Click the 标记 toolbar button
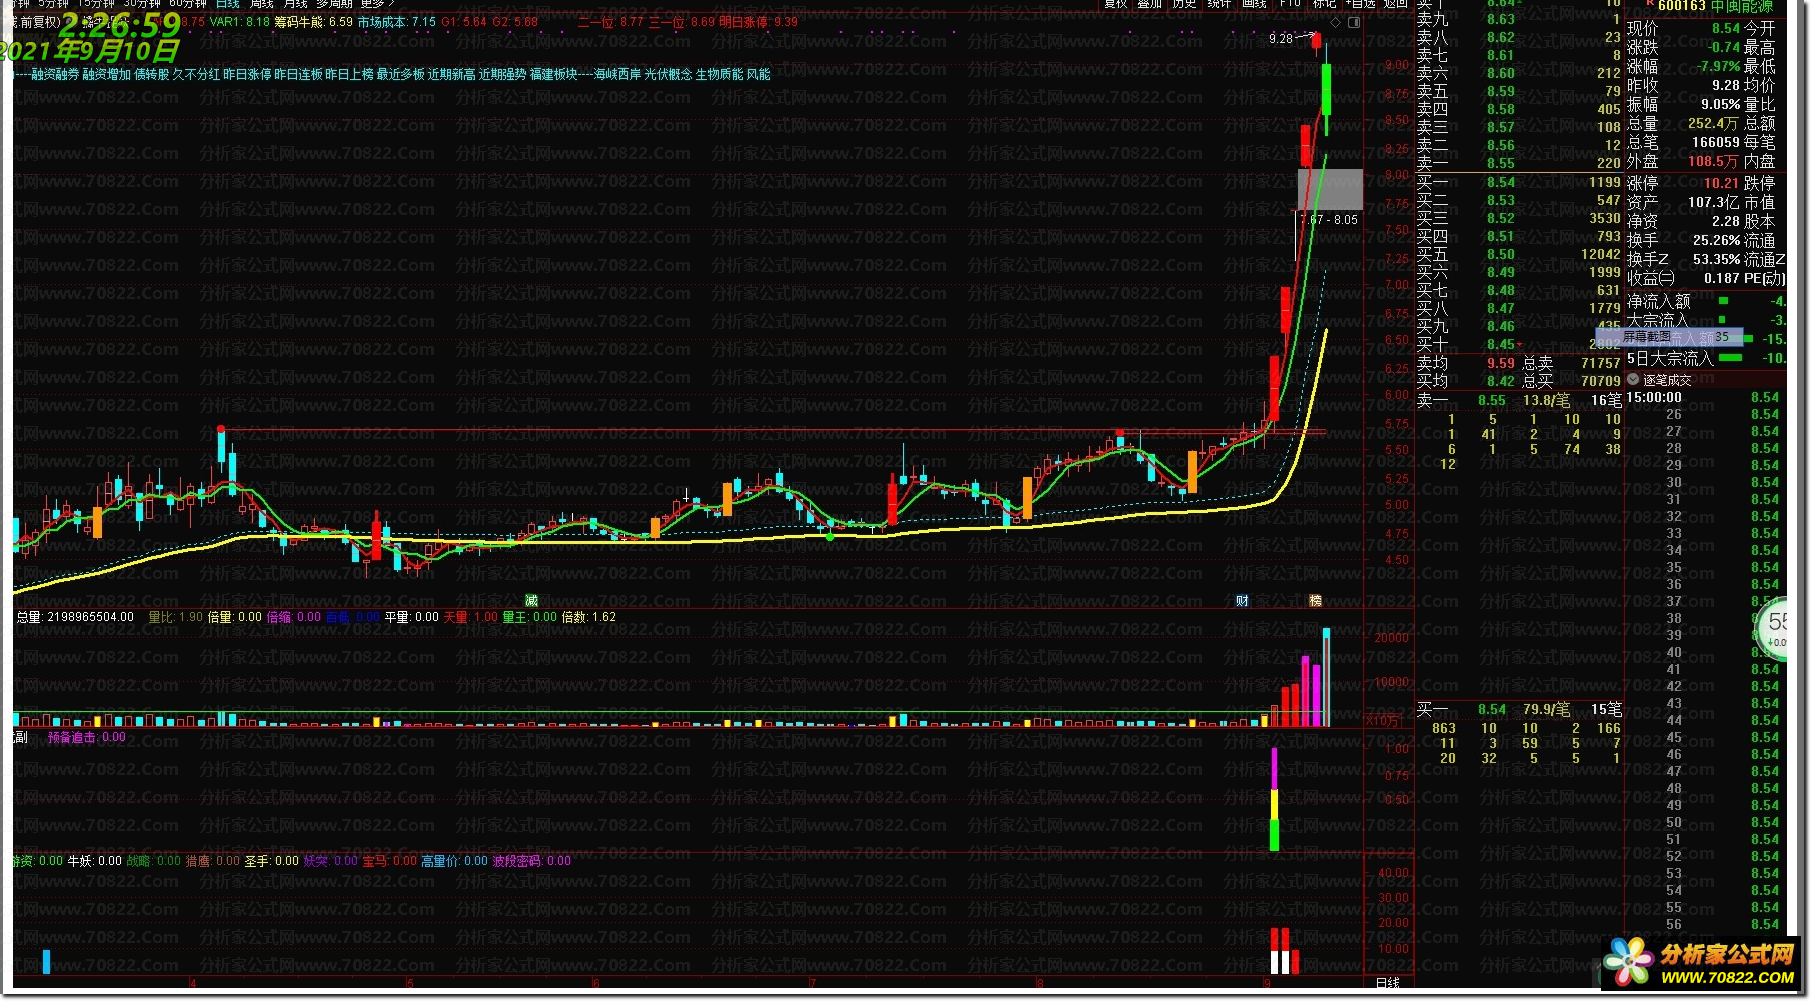Screen dimensions: 1813x1002 coord(1324,4)
